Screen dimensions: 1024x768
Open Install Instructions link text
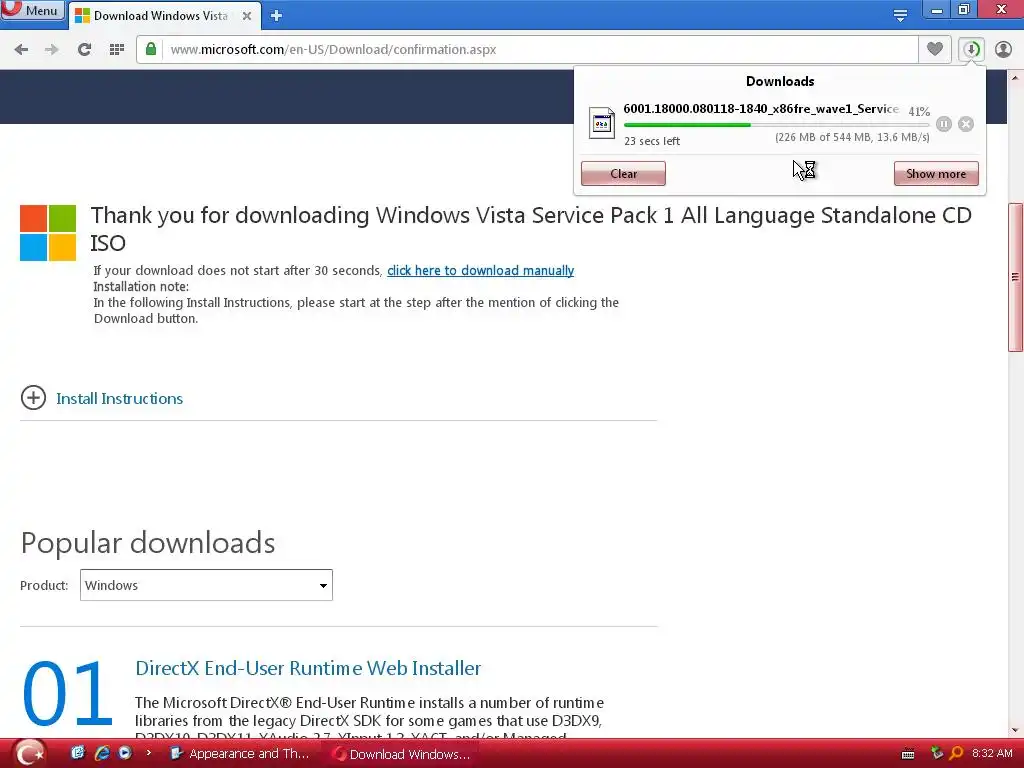point(120,398)
